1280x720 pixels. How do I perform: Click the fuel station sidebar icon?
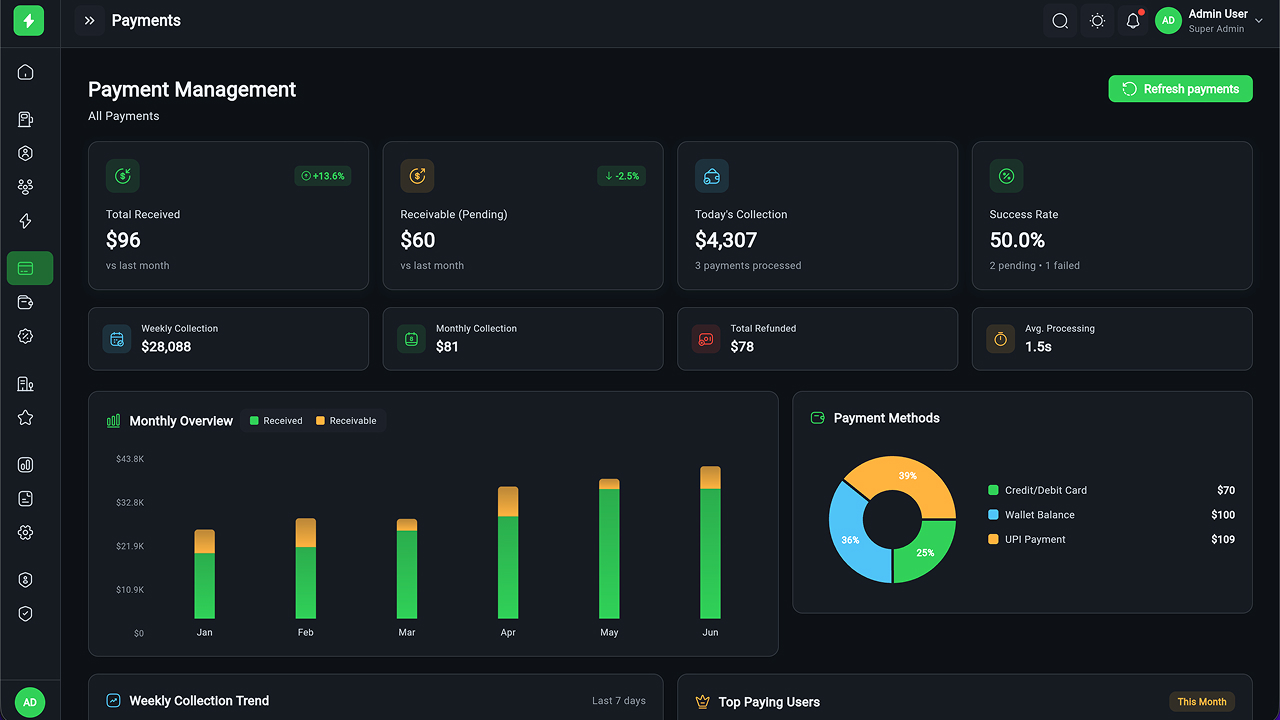(x=26, y=120)
